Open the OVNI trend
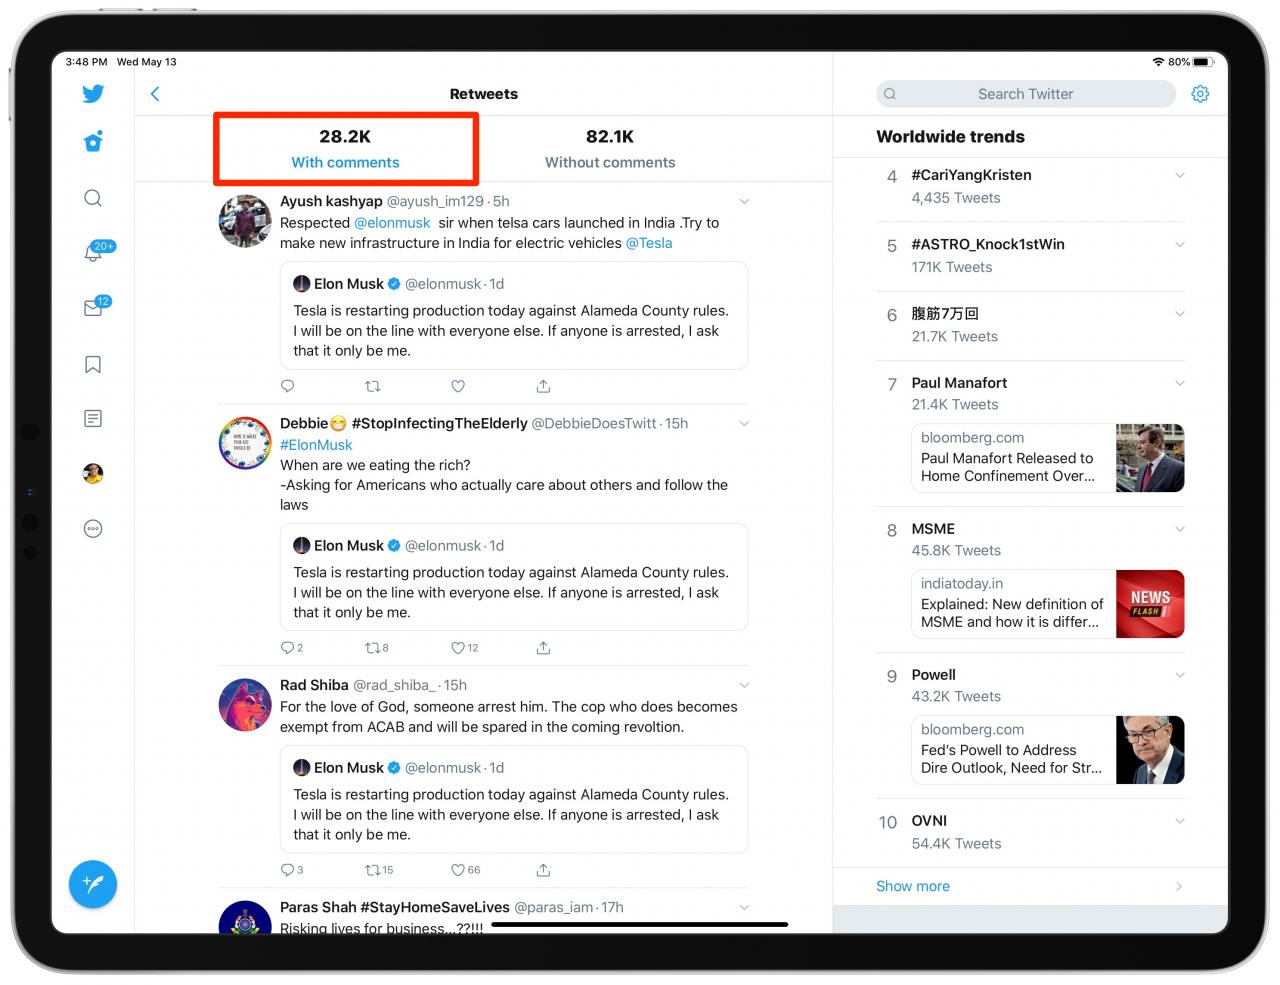The height and width of the screenshot is (985, 1280). pos(1030,832)
